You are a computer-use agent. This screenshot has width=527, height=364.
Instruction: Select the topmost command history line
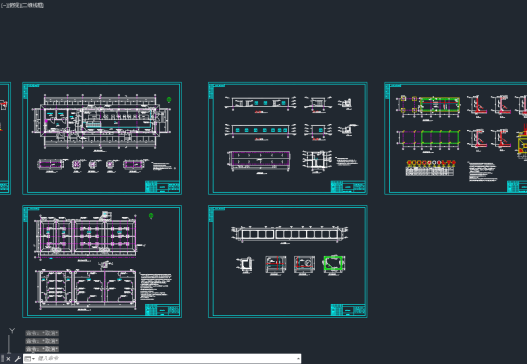(x=42, y=333)
